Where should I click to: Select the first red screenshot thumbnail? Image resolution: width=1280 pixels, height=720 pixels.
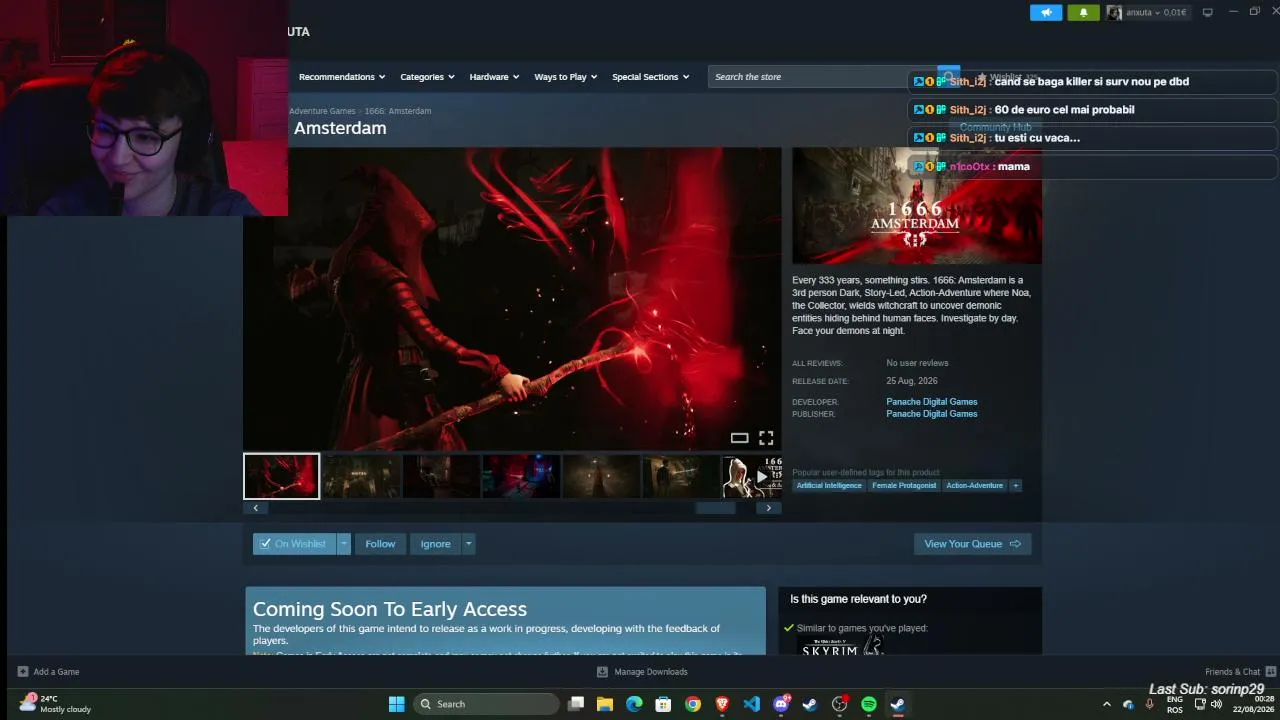281,476
